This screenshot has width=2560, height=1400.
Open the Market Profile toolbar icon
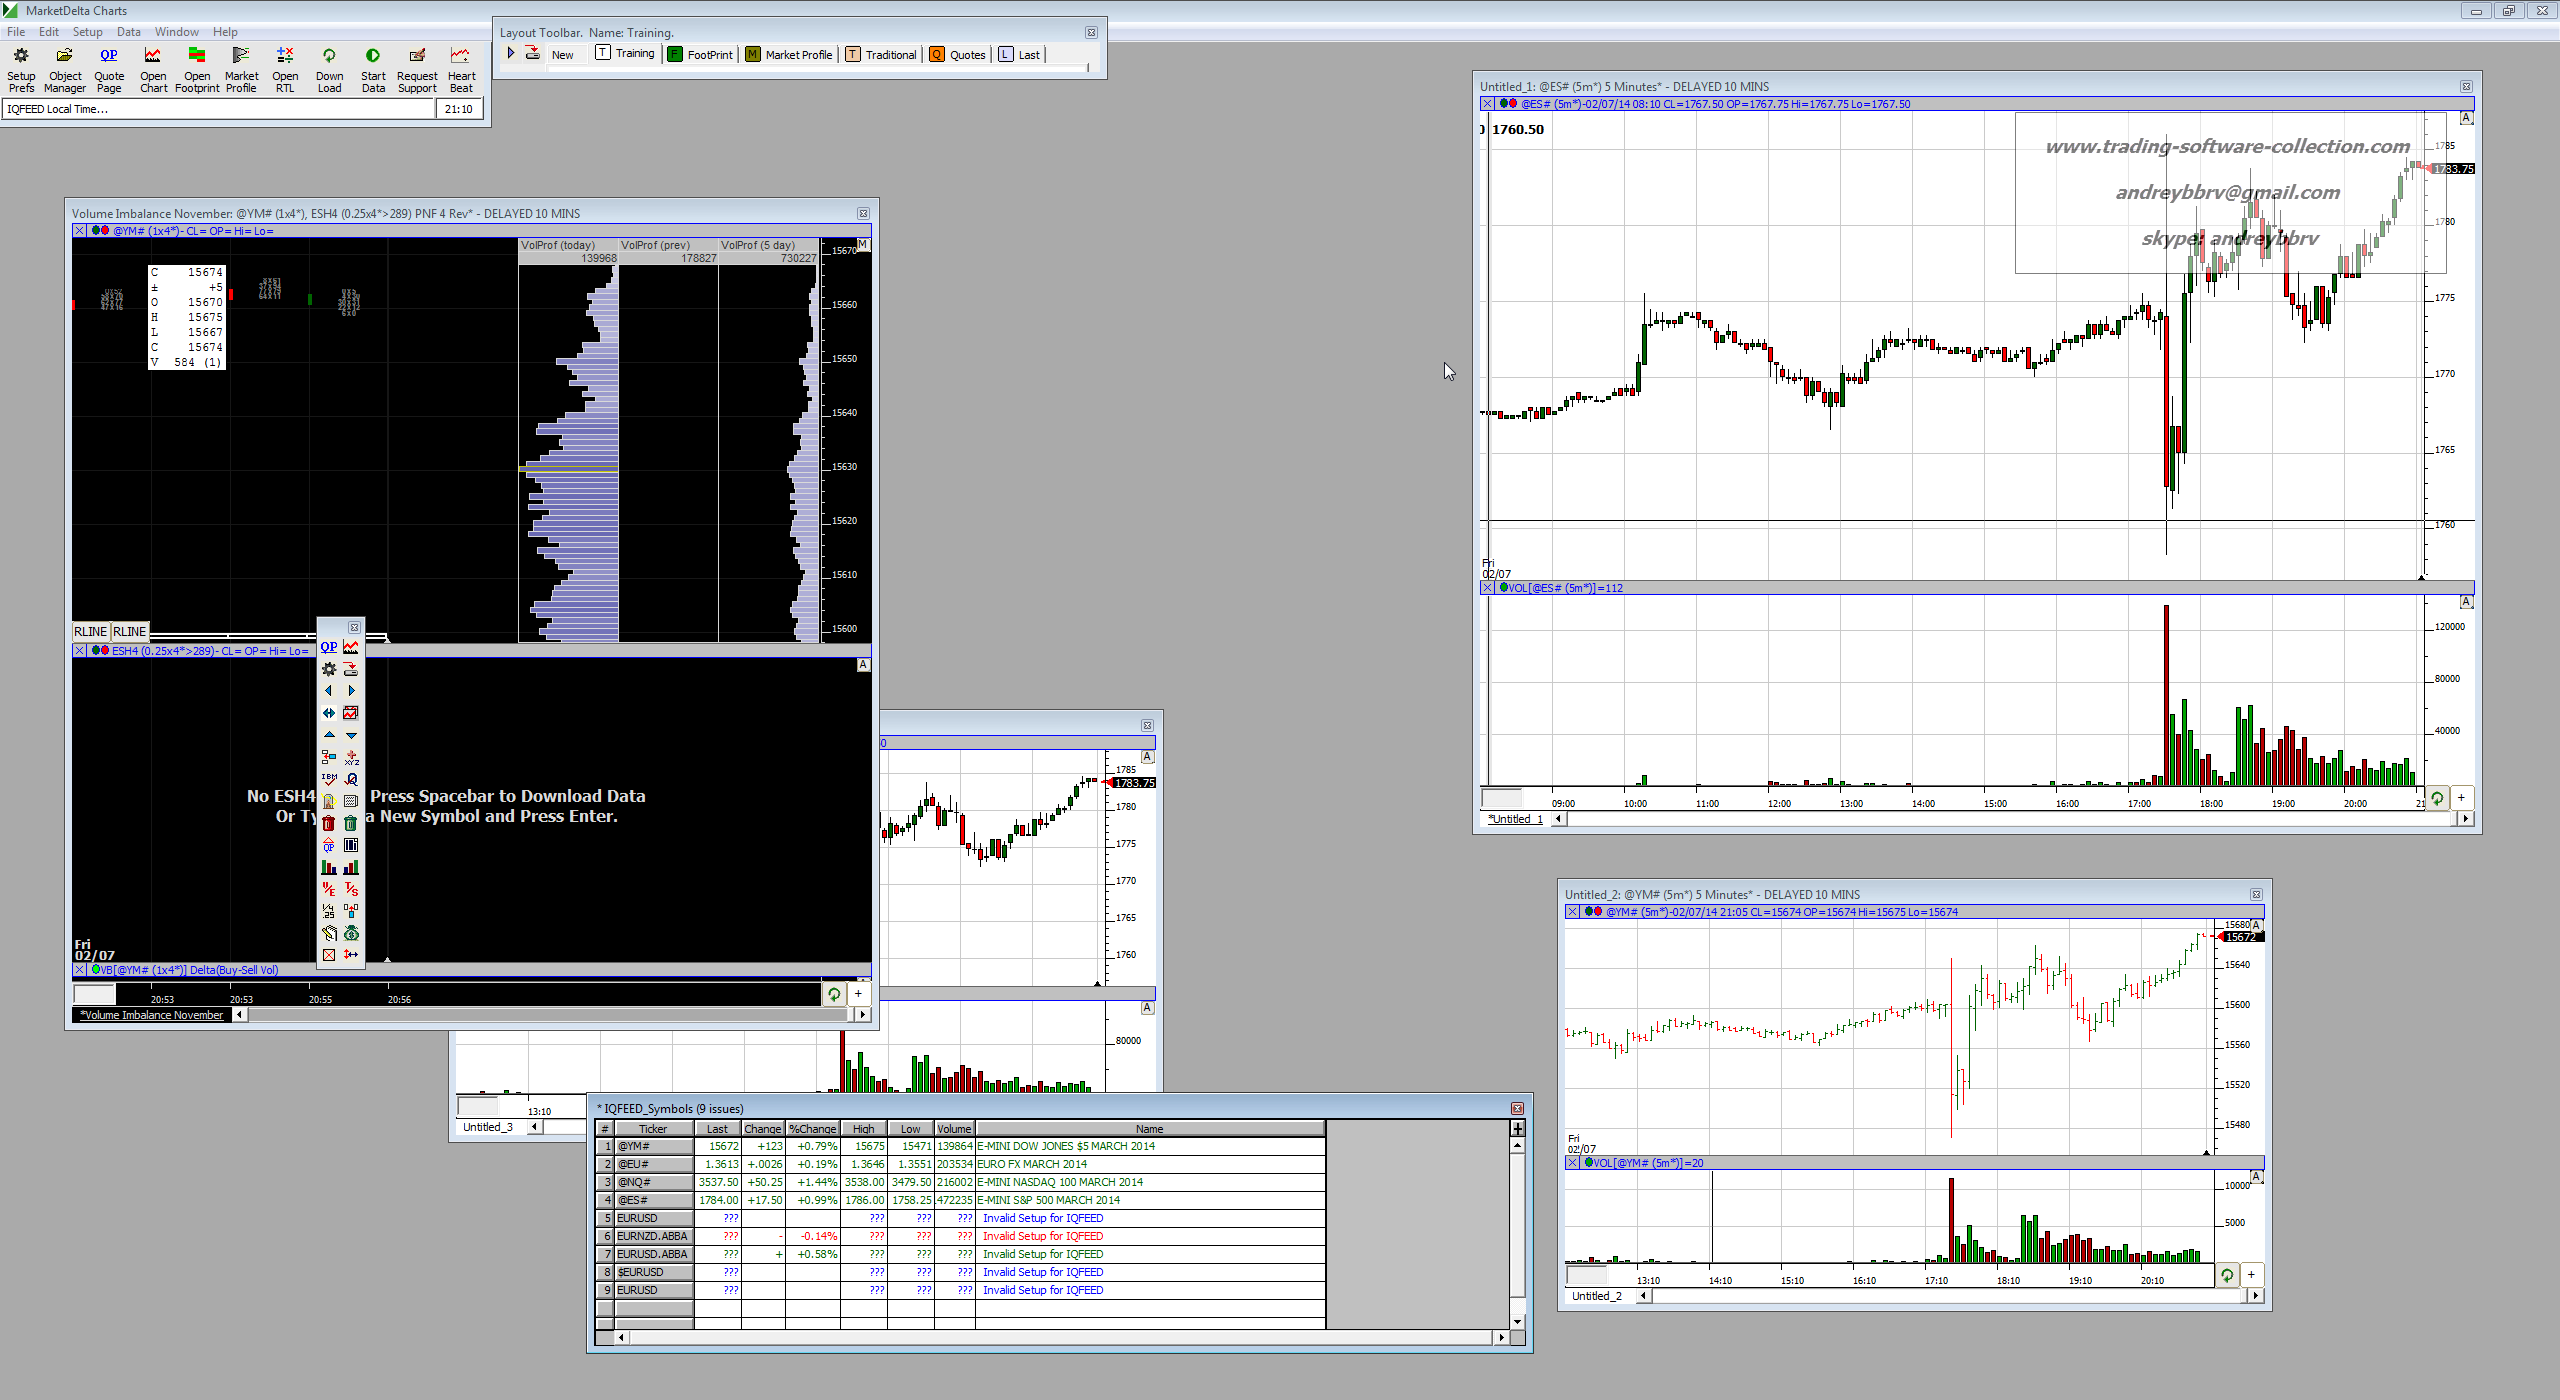coord(241,56)
